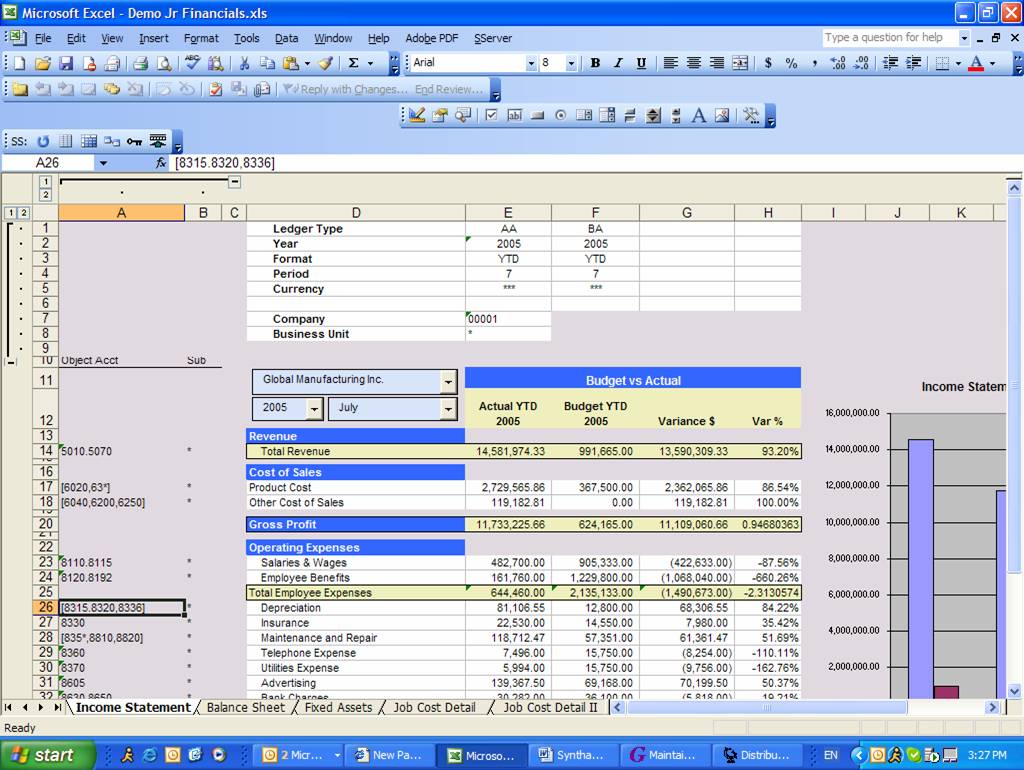This screenshot has width=1024, height=770.
Task: Copy the selection using the Copy icon
Action: pos(267,63)
